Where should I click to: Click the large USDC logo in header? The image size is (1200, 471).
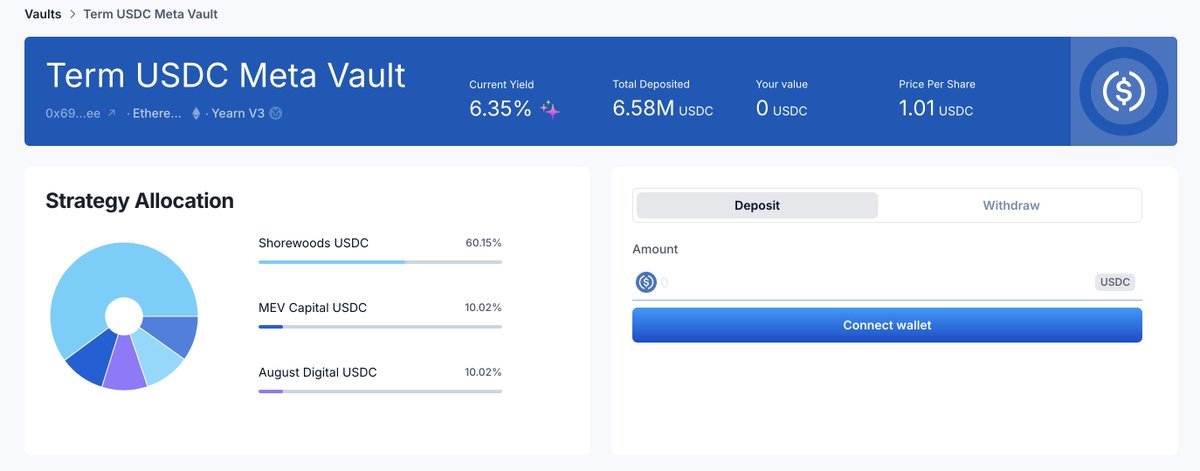pyautogui.click(x=1123, y=91)
